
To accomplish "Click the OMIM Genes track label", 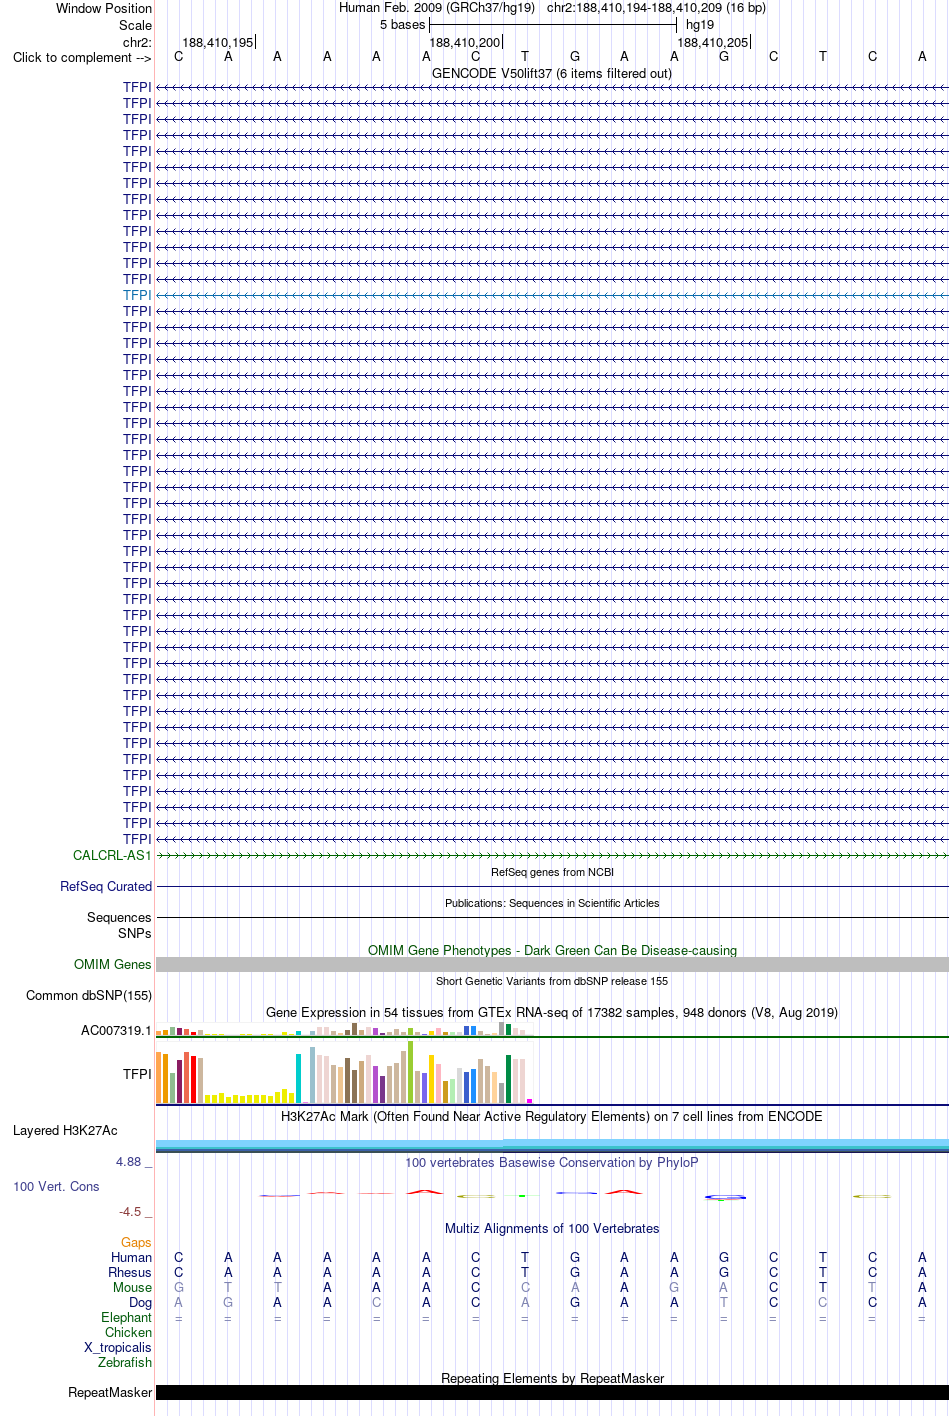I will click(x=113, y=964).
